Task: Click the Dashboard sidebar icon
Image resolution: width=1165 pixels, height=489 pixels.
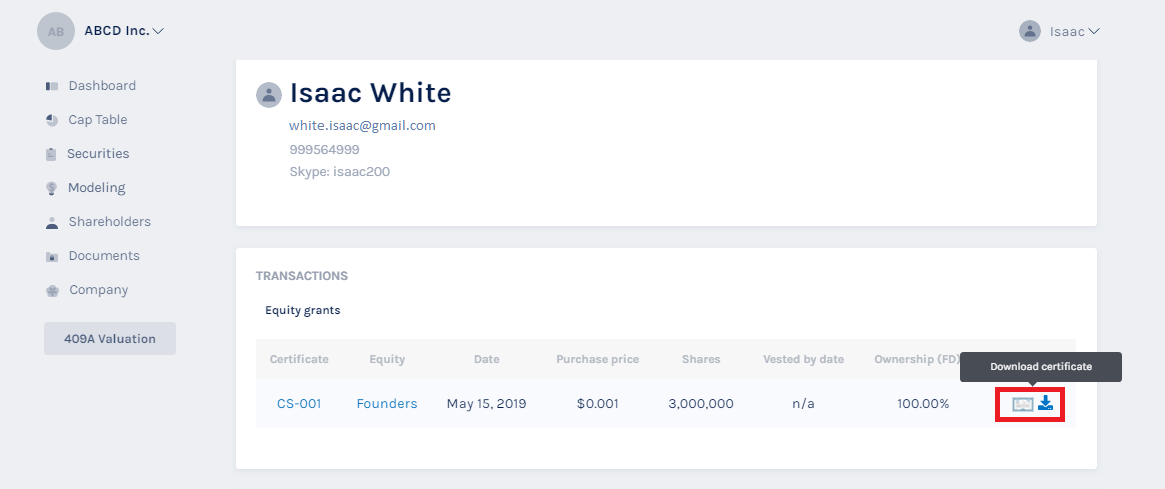Action: (52, 86)
